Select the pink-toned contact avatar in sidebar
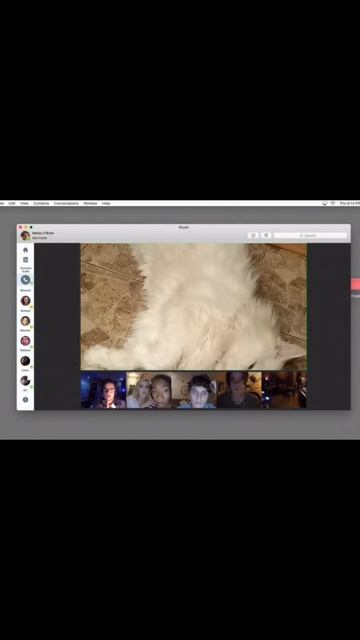360x640 pixels. pyautogui.click(x=25, y=341)
